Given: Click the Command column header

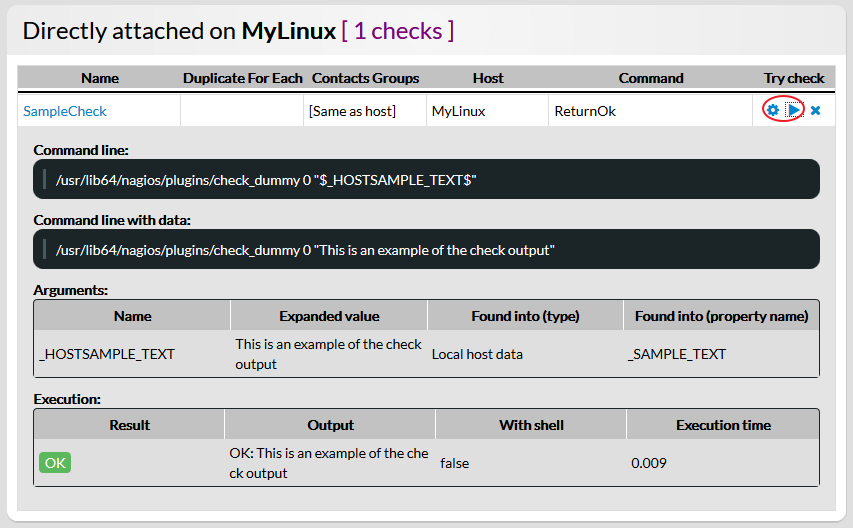Looking at the screenshot, I should pyautogui.click(x=651, y=78).
